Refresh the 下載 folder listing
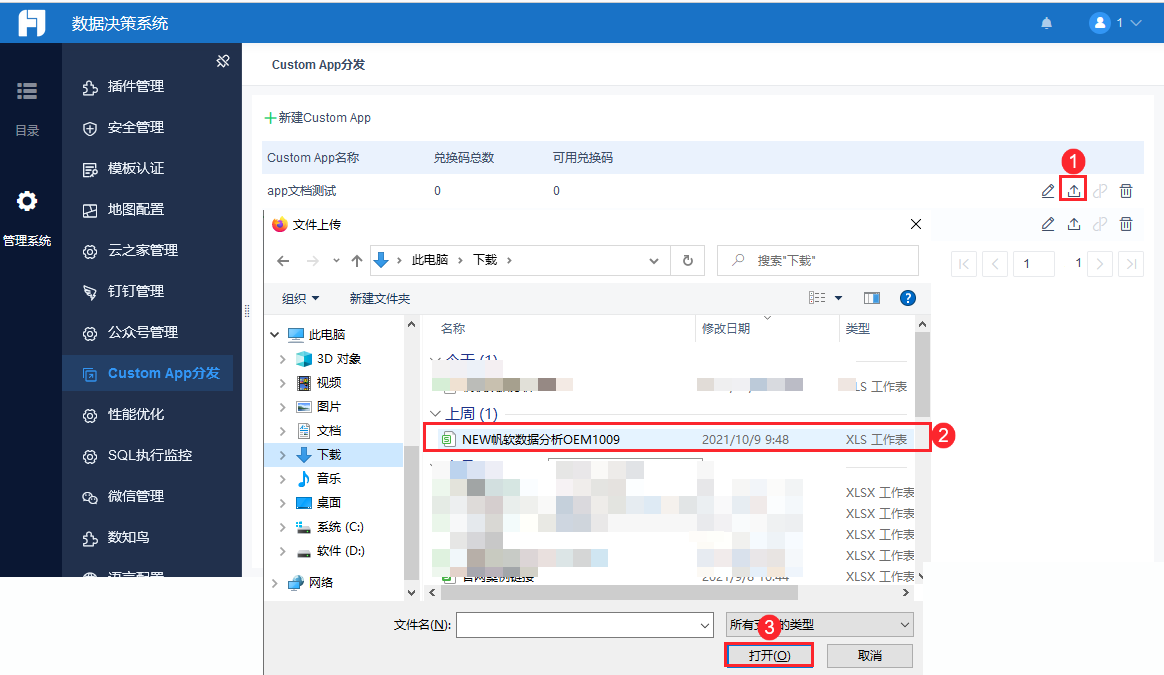 point(687,261)
